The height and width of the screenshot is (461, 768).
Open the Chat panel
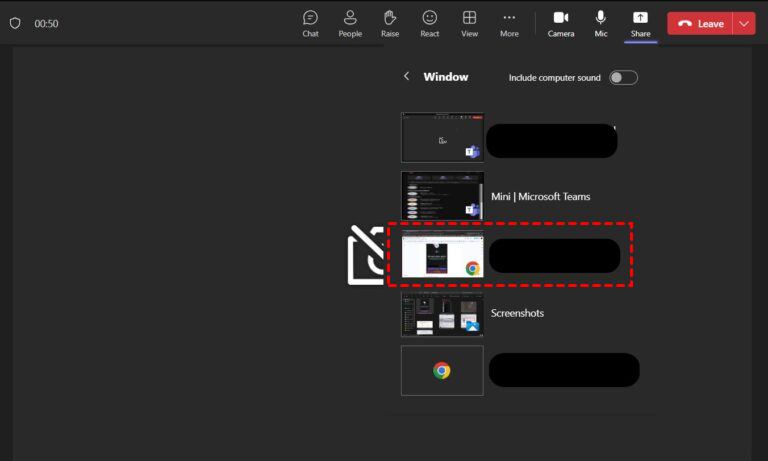pos(310,23)
